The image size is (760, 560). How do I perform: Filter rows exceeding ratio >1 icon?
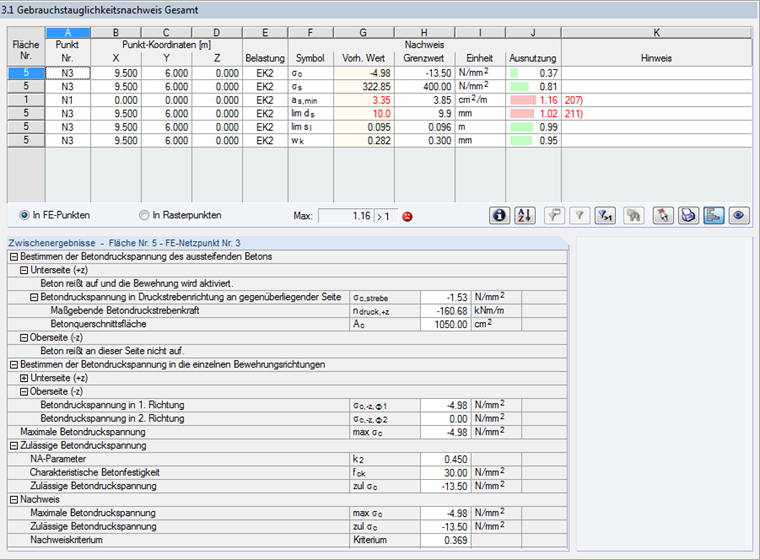[x=605, y=215]
